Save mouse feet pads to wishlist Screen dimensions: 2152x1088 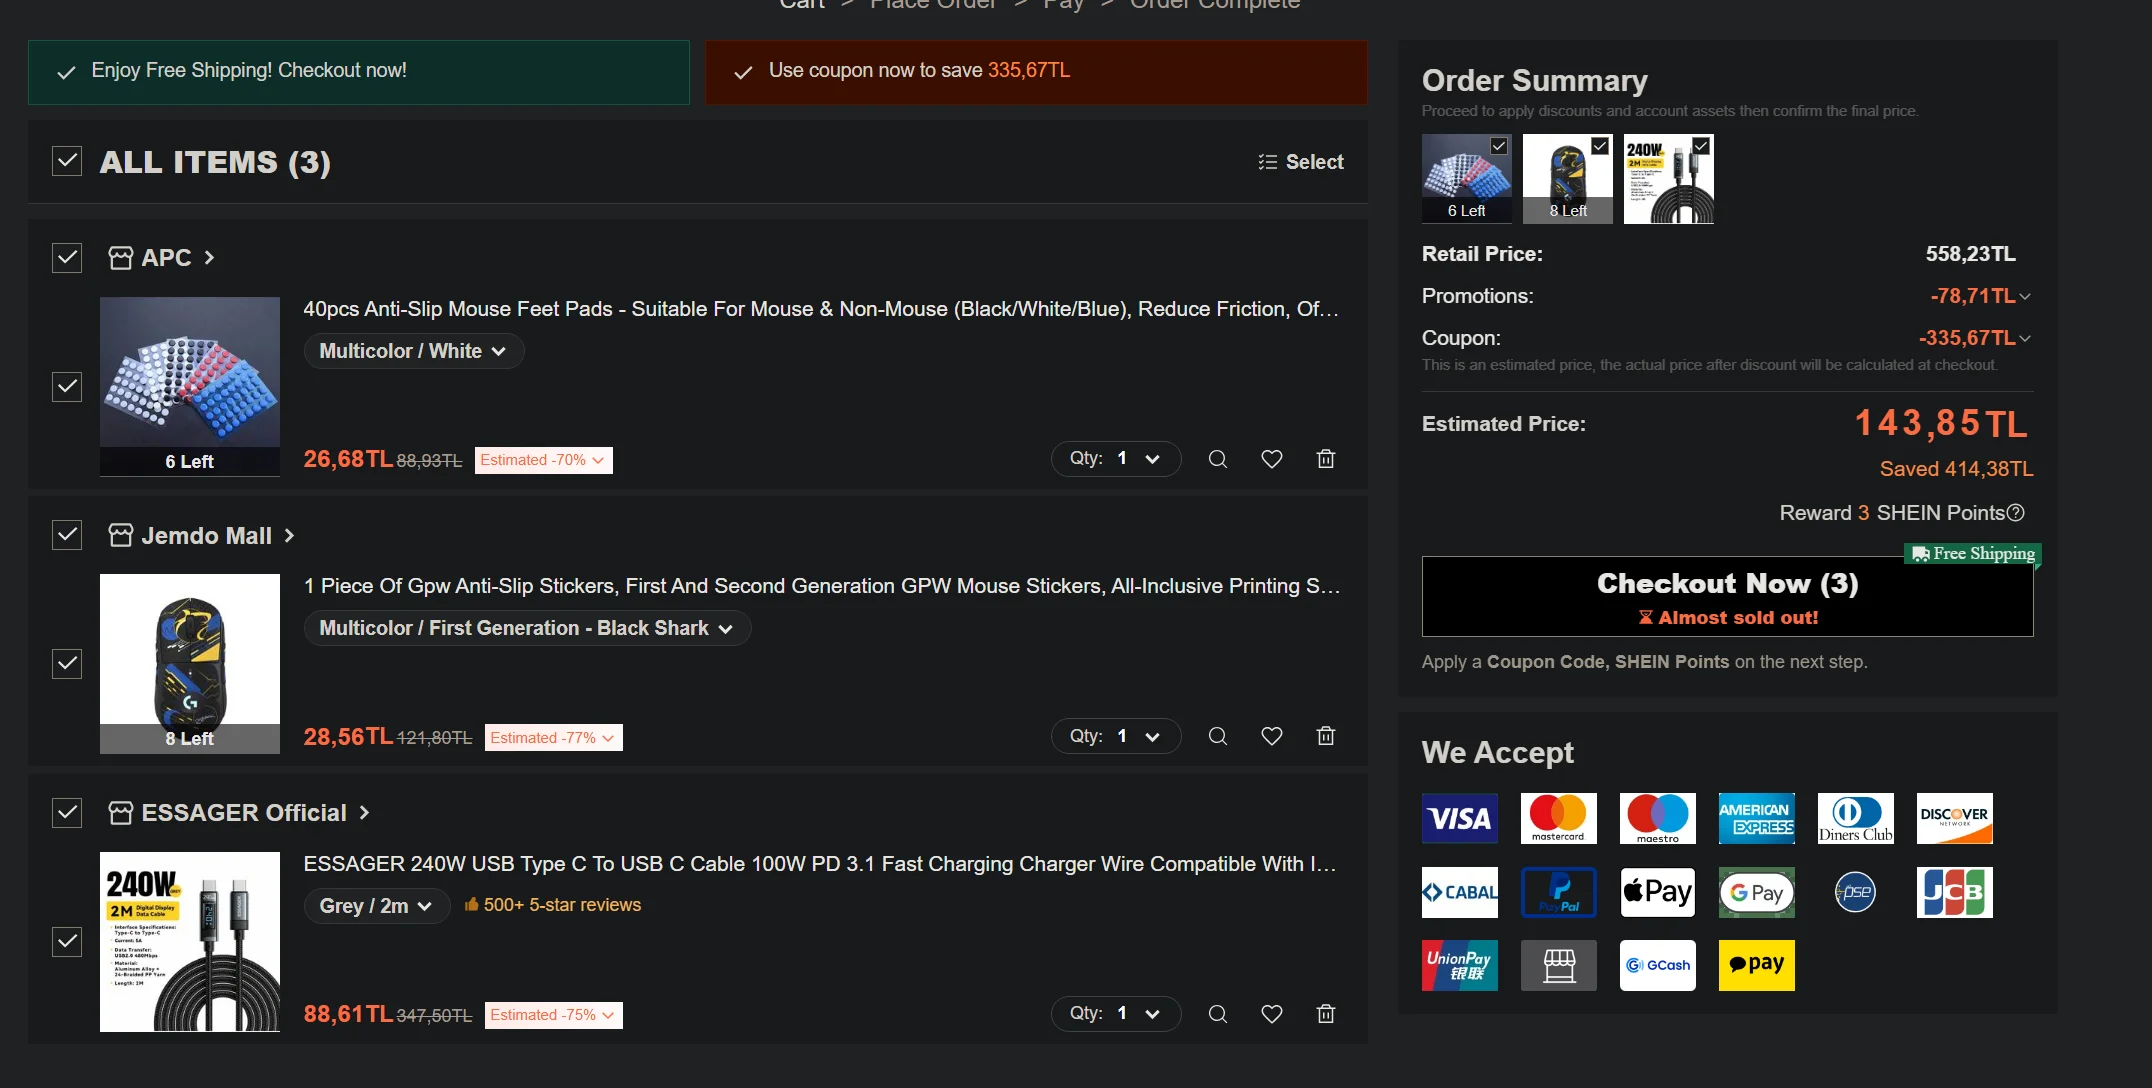[x=1271, y=459]
